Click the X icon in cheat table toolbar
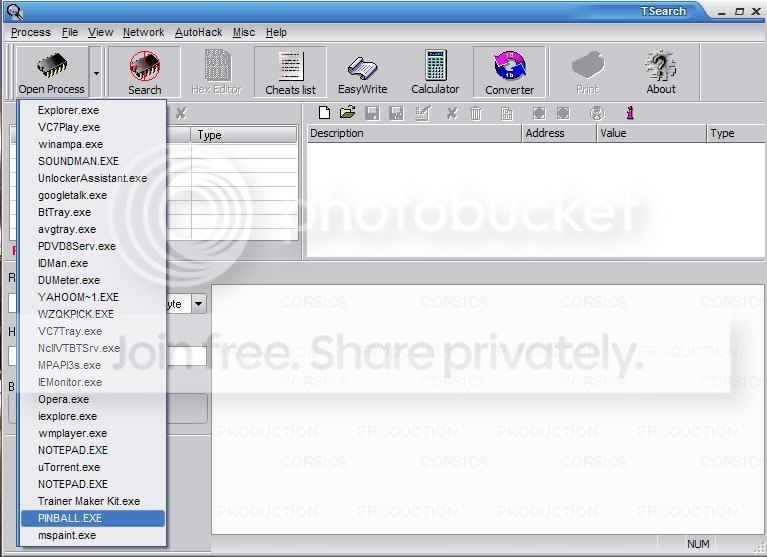The height and width of the screenshot is (557, 767). [452, 113]
